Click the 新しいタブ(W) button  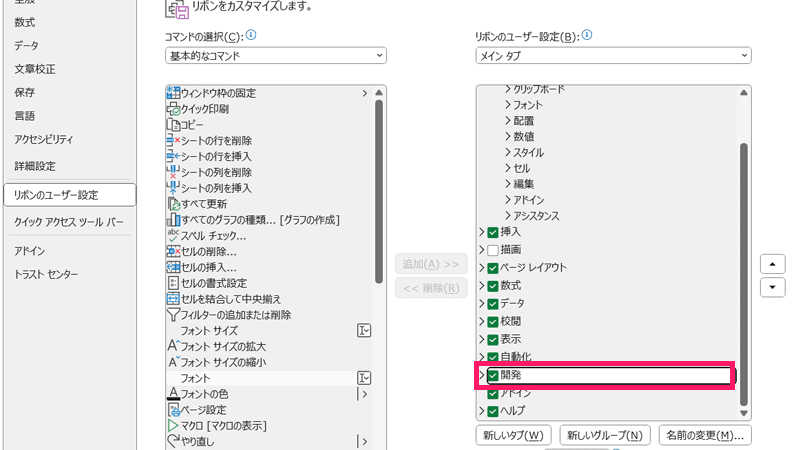[x=513, y=435]
